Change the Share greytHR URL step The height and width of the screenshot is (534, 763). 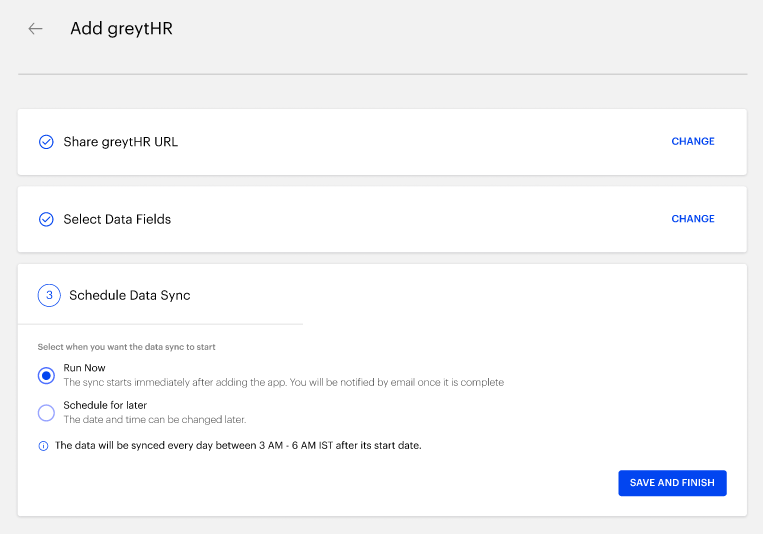(x=693, y=141)
